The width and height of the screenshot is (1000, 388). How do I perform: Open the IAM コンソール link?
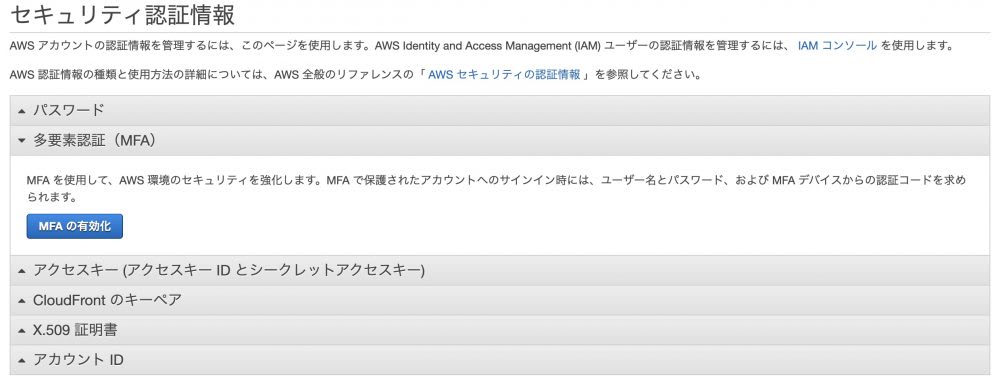(x=837, y=46)
